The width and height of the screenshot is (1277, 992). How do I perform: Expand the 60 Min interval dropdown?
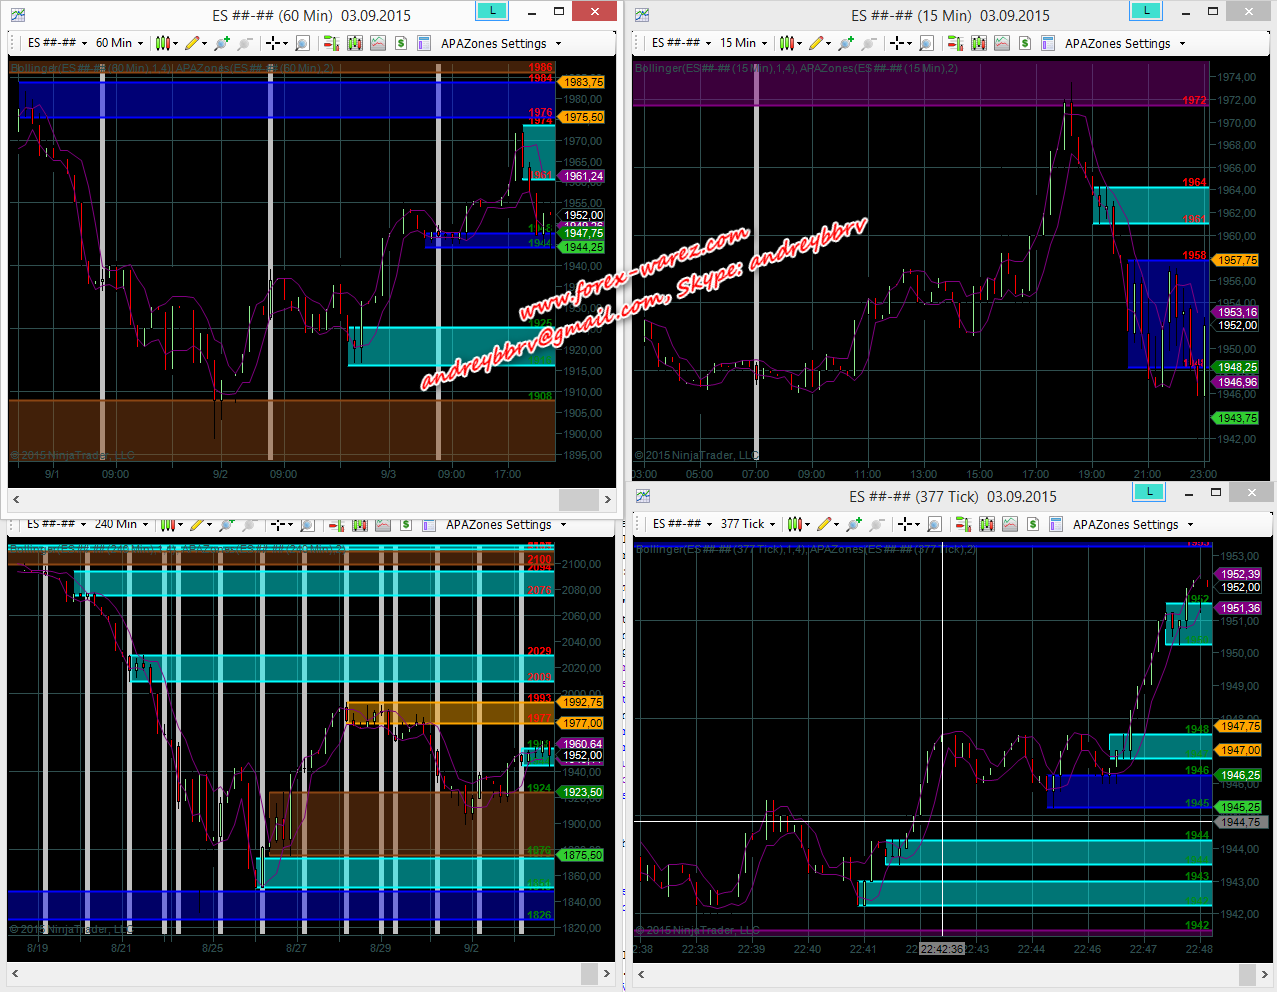click(x=120, y=43)
